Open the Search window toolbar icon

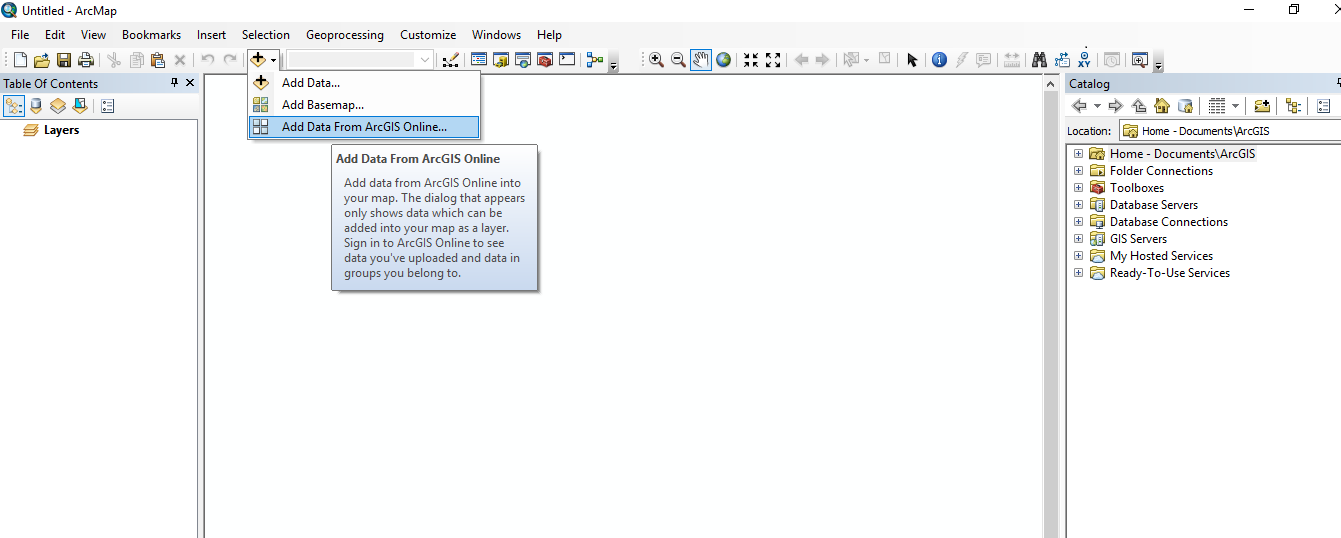(x=523, y=60)
